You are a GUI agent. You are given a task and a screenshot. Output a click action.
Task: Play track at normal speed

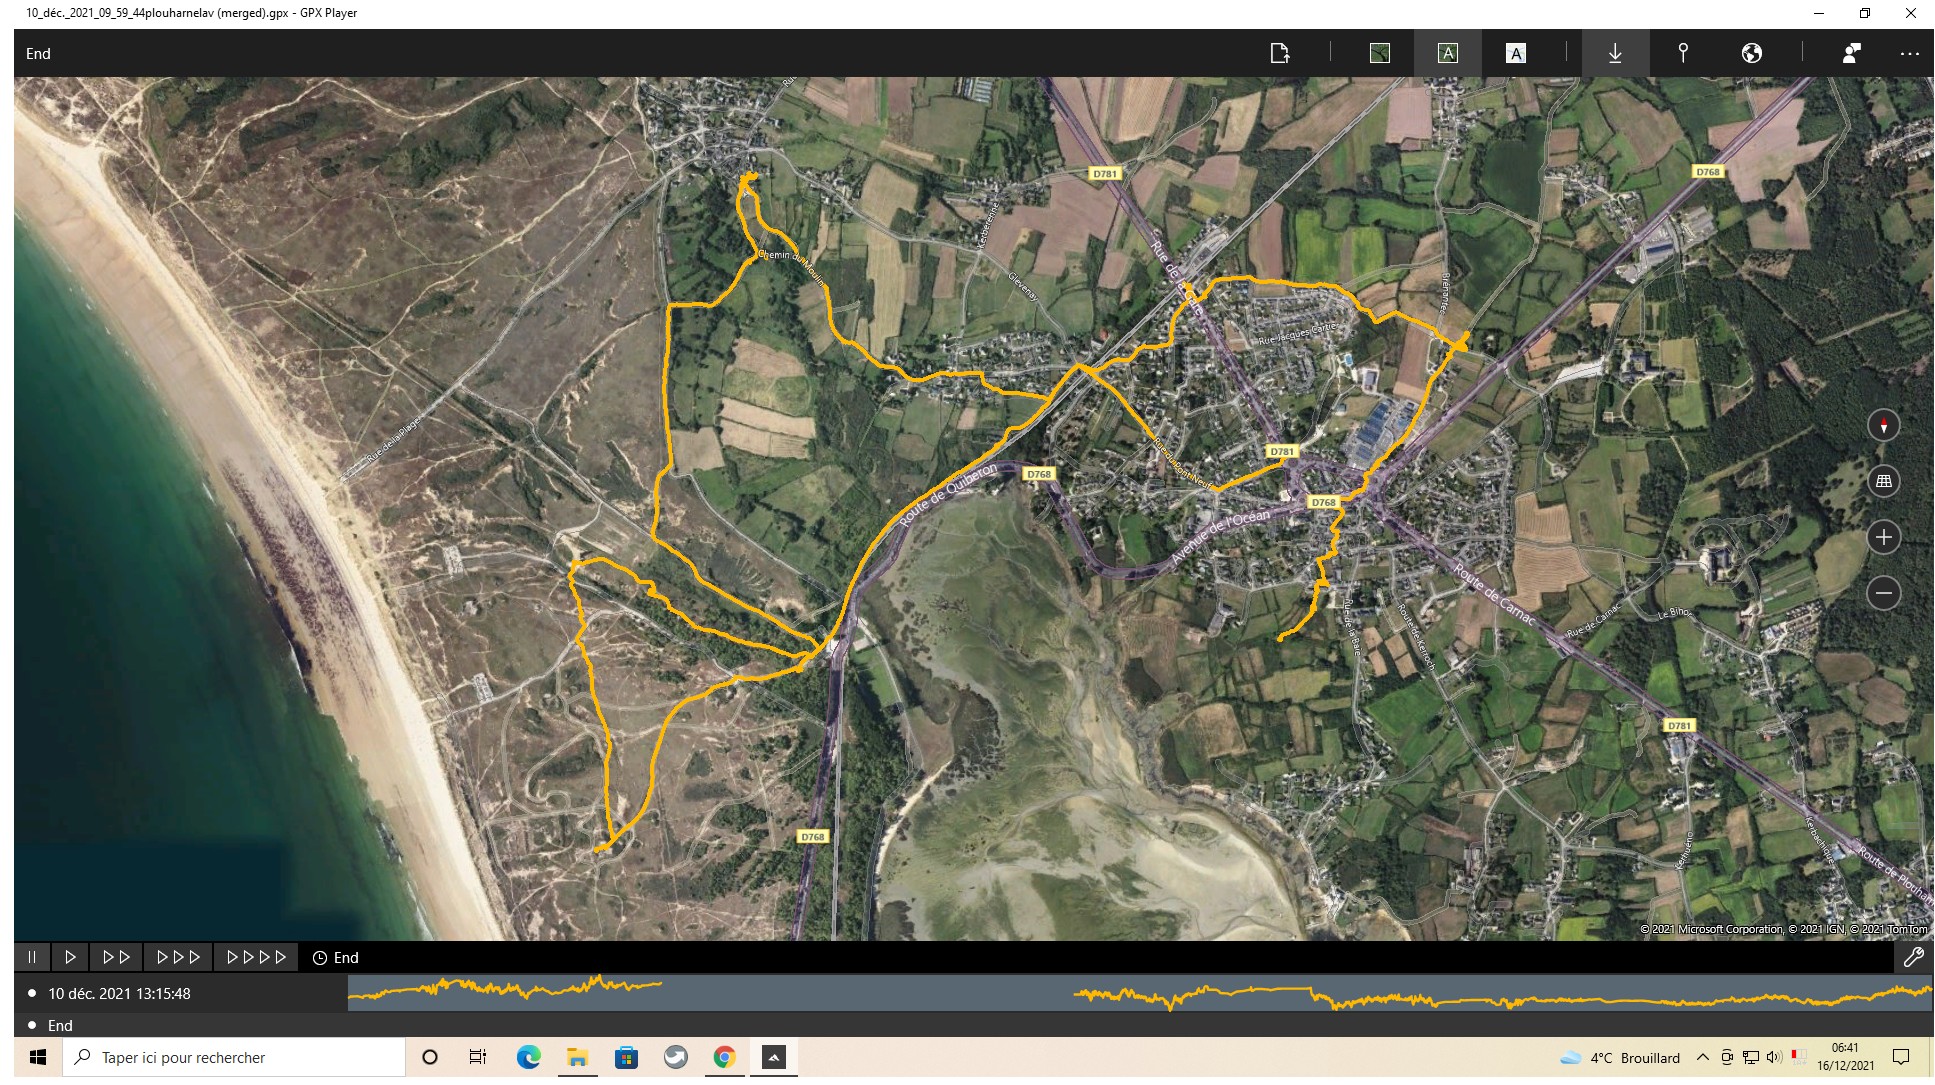pos(70,958)
